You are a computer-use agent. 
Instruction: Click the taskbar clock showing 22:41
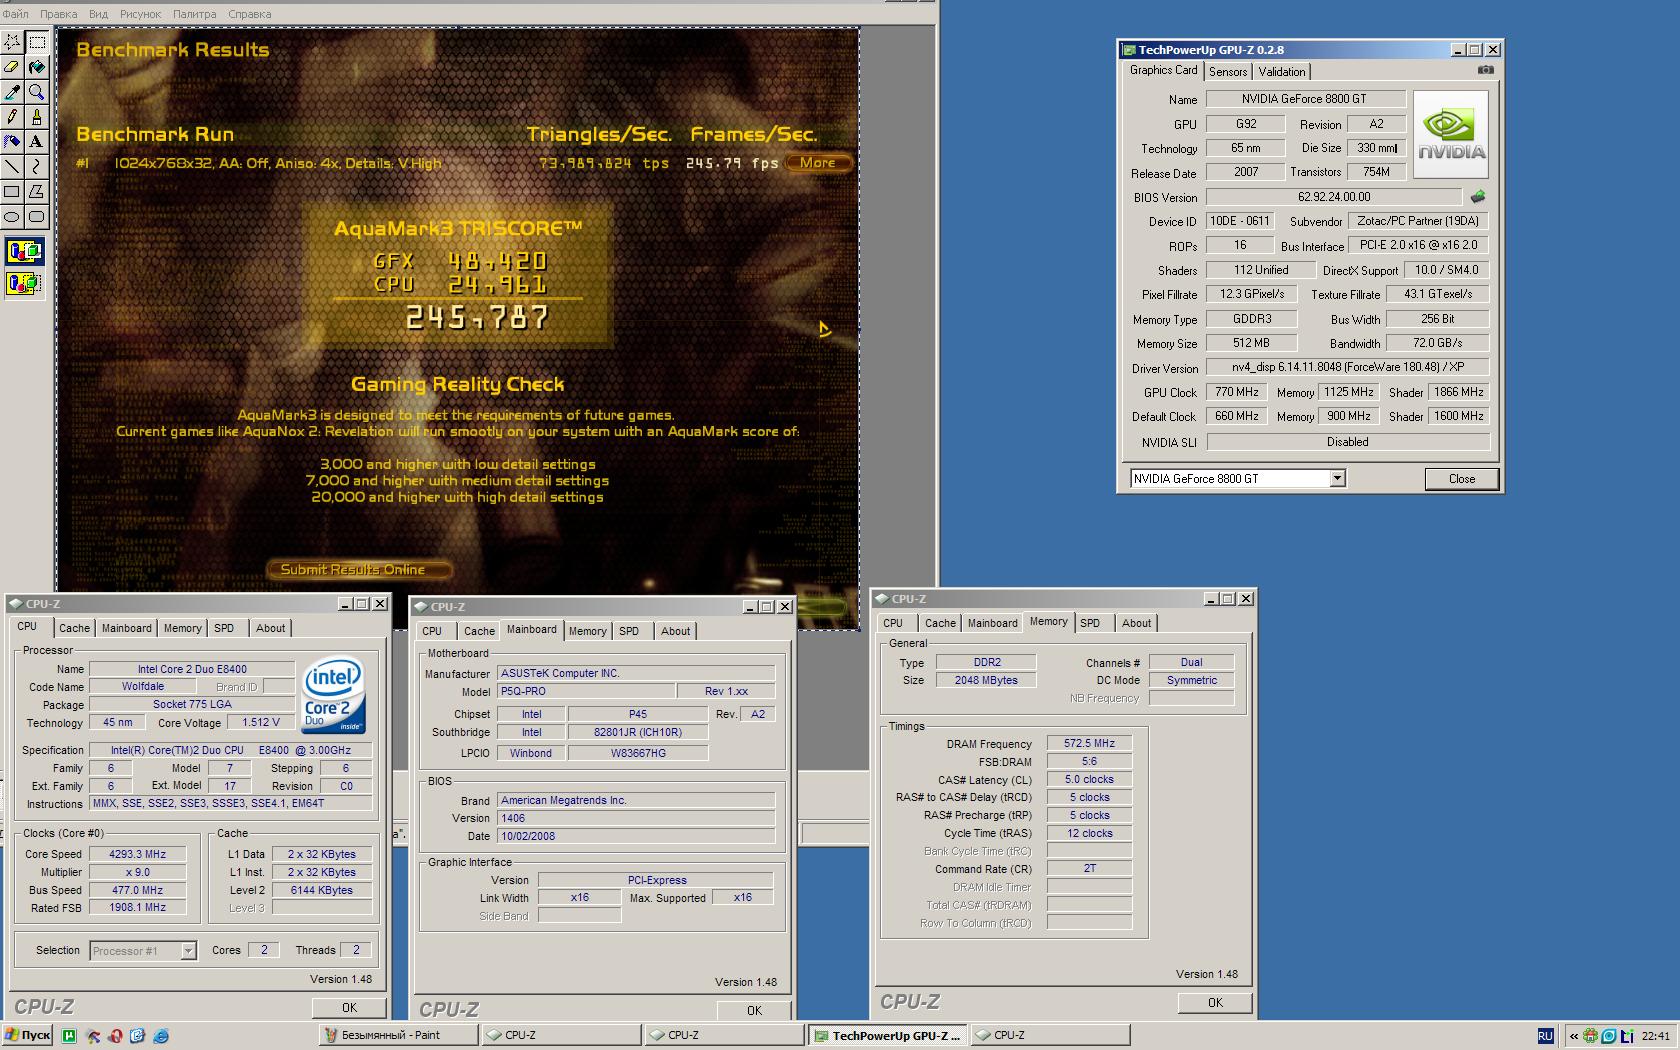tap(1655, 1036)
